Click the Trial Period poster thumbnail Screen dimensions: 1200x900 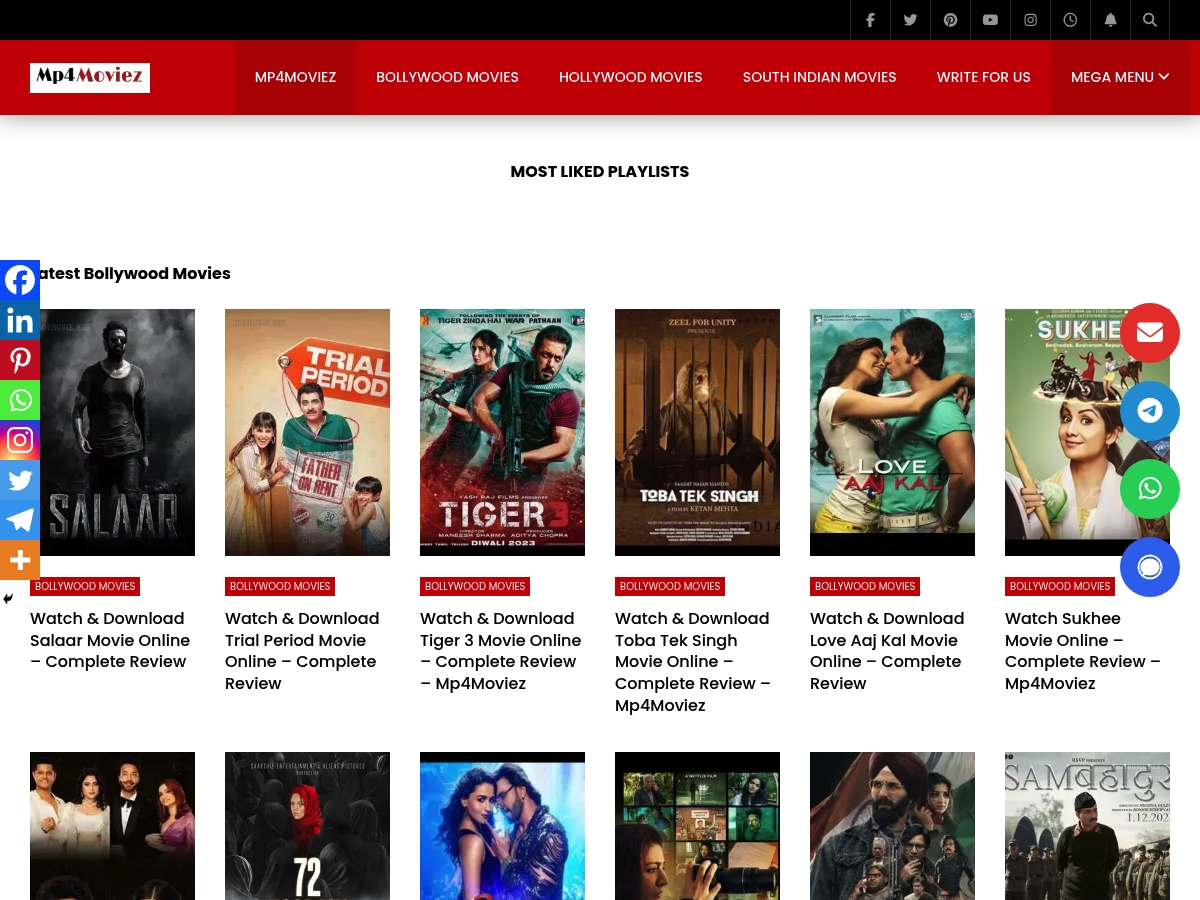click(307, 432)
